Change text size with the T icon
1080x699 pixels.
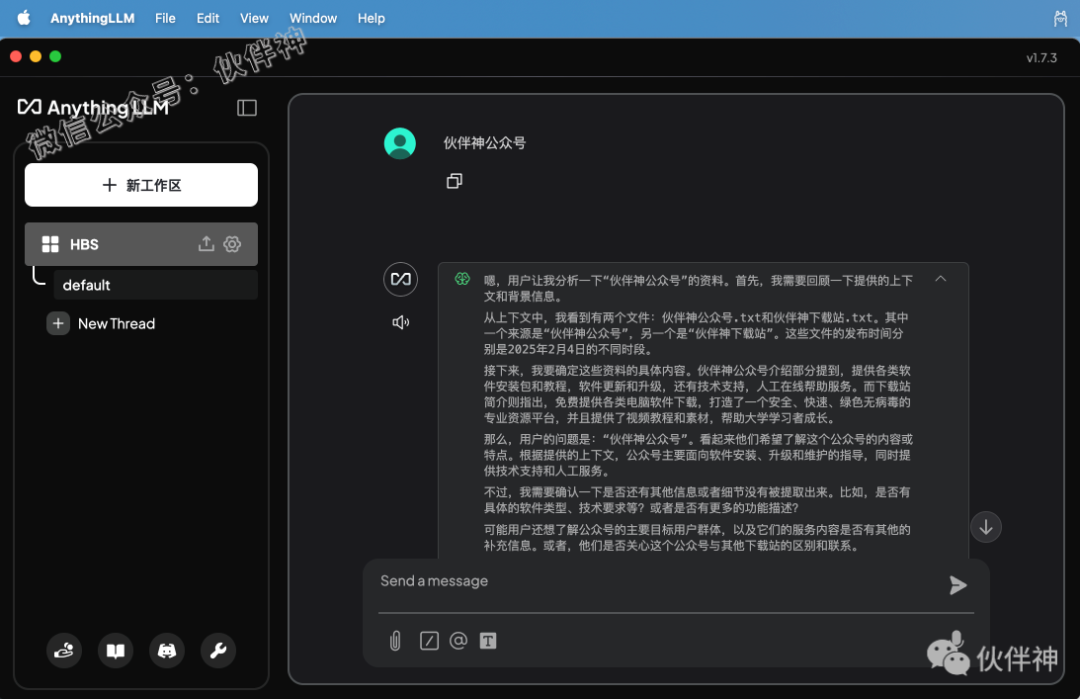[488, 641]
